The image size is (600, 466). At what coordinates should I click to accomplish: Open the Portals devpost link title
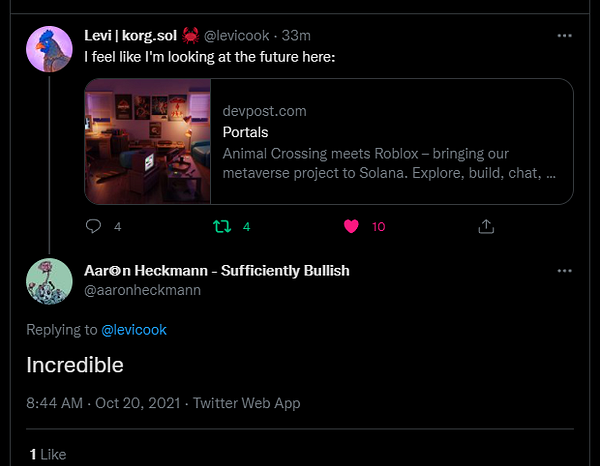(x=245, y=132)
